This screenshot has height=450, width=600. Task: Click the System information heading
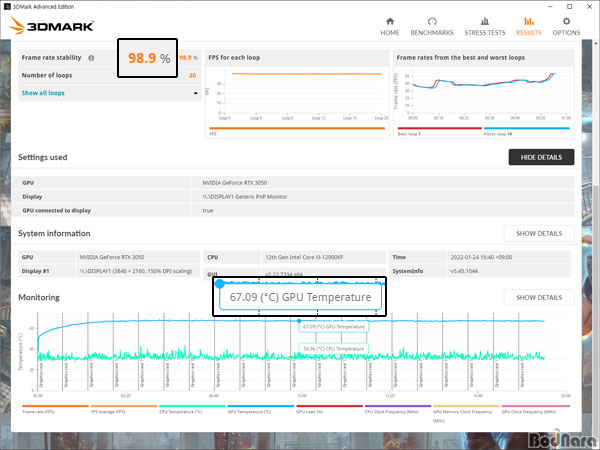54,233
